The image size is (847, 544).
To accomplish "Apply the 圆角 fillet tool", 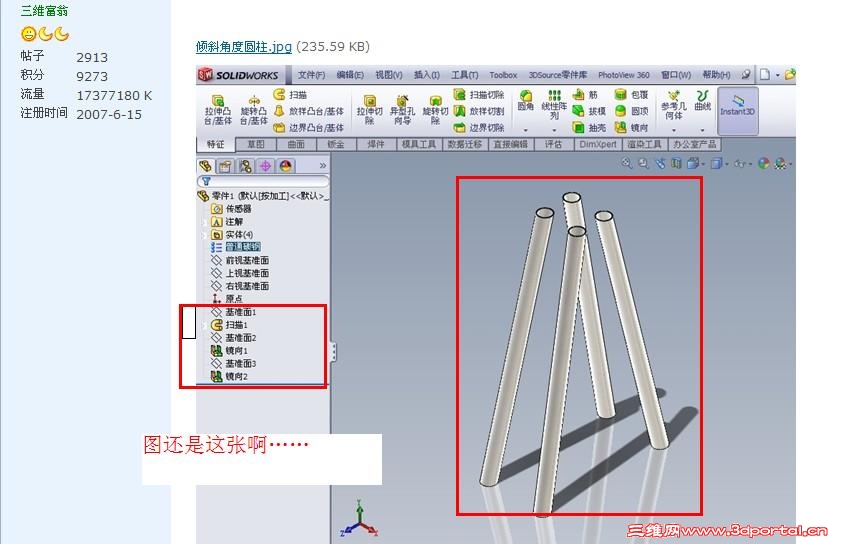I will point(526,101).
